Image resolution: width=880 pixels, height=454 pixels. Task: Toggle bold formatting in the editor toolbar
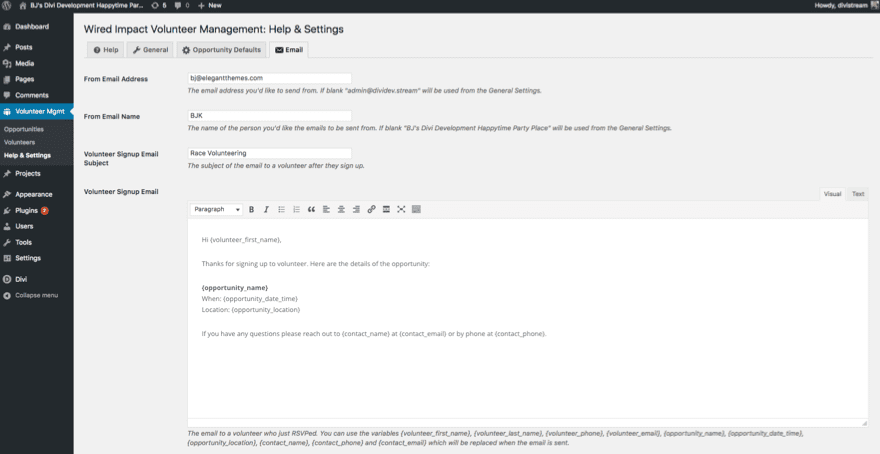(251, 209)
